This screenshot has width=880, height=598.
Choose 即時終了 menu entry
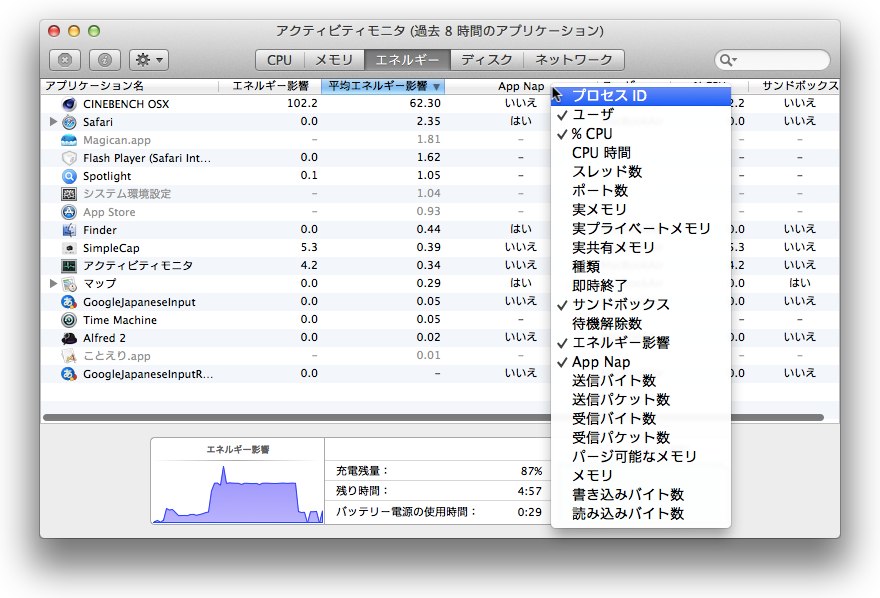pos(641,286)
